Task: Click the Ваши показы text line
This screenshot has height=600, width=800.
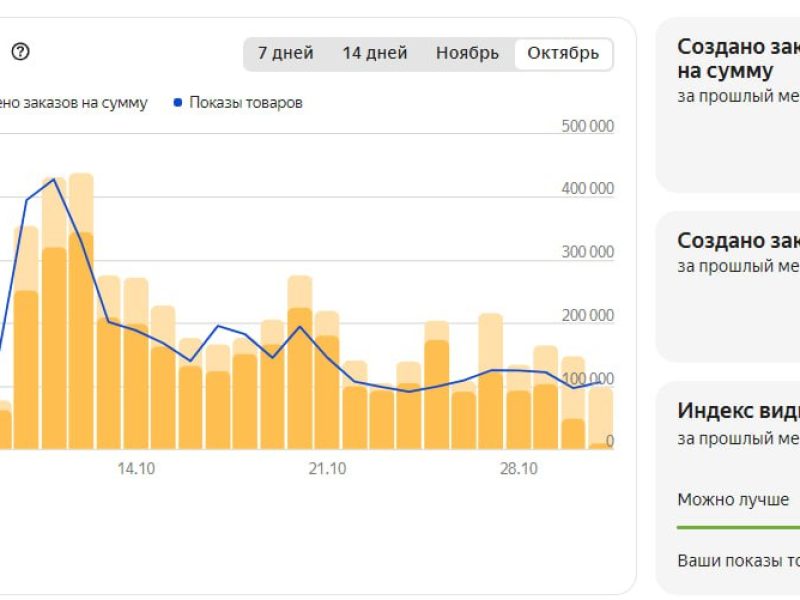Action: pos(738,560)
